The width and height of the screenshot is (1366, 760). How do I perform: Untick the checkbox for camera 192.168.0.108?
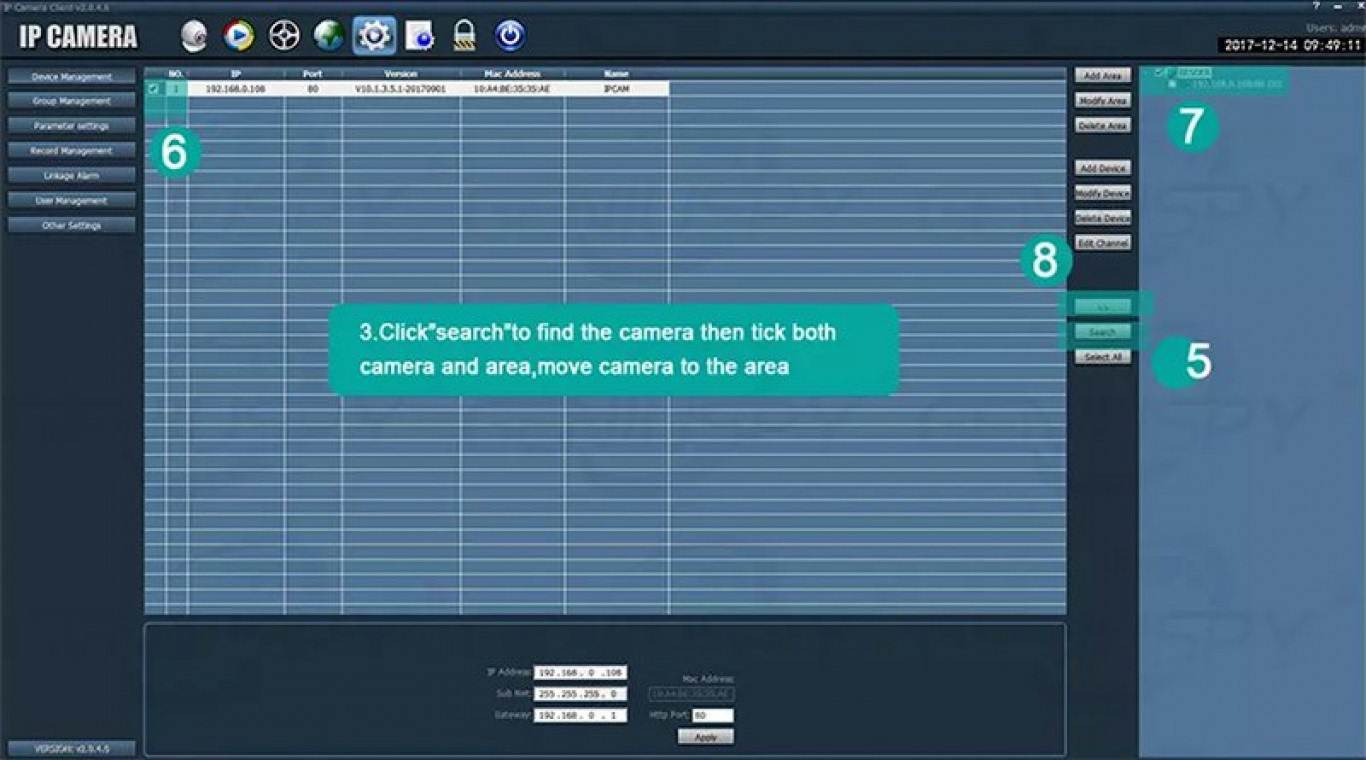click(154, 89)
